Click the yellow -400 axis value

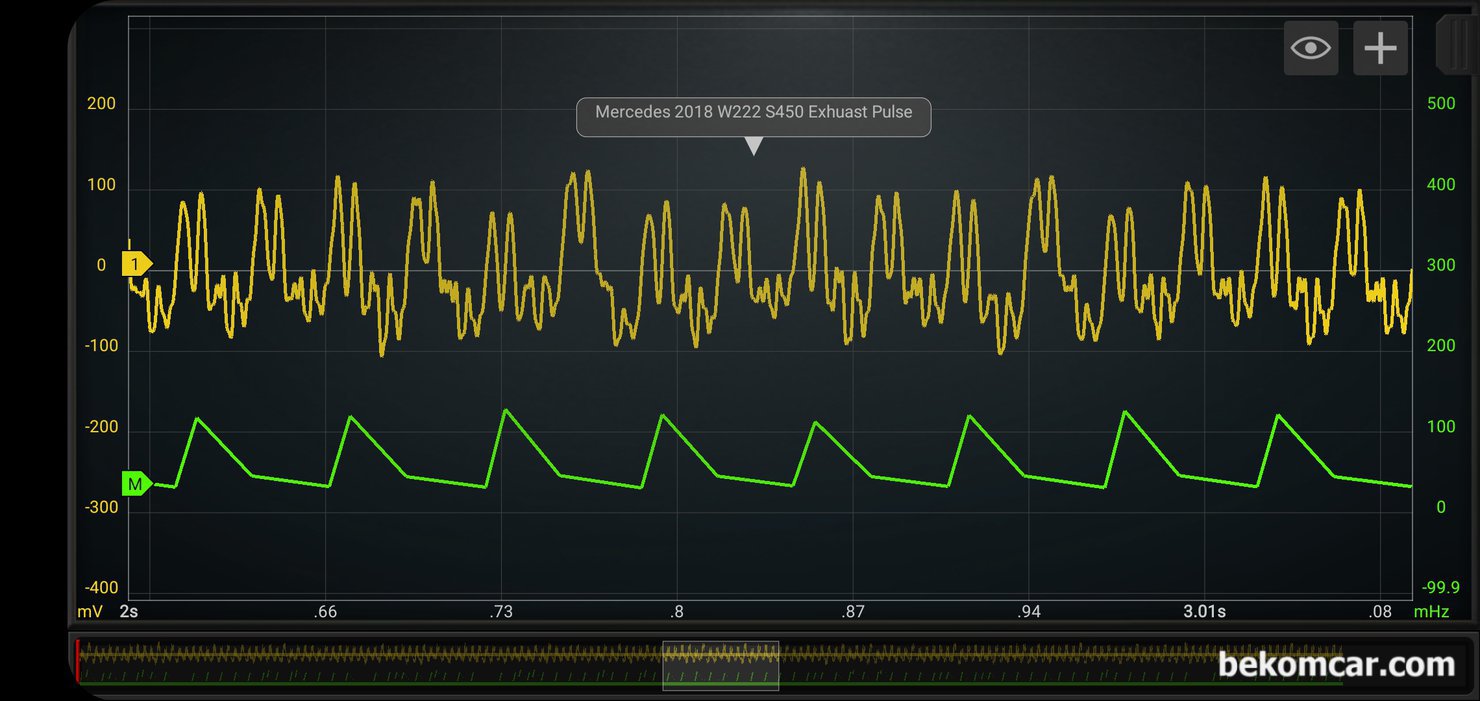[101, 587]
